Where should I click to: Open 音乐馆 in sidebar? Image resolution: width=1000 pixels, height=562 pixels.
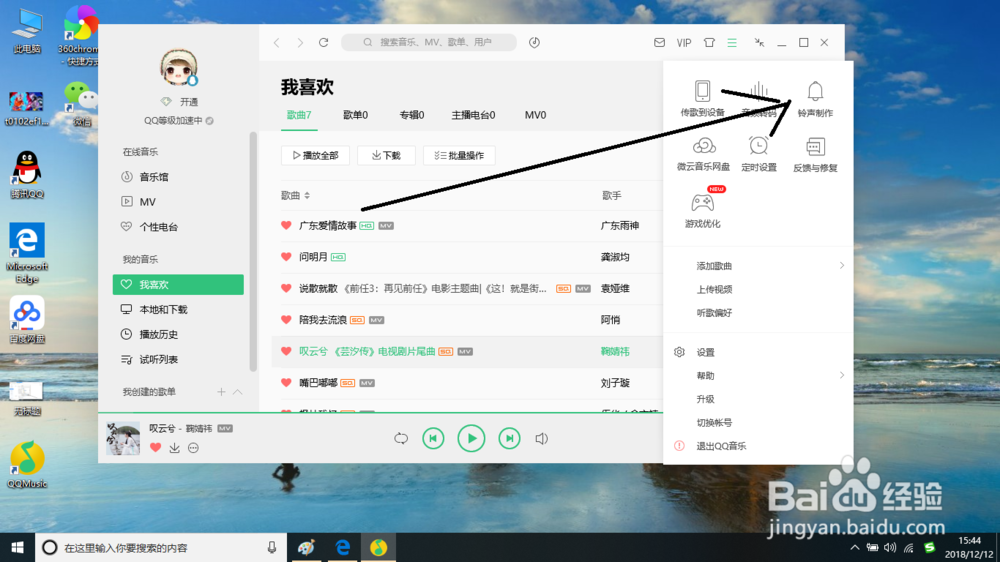(x=154, y=177)
